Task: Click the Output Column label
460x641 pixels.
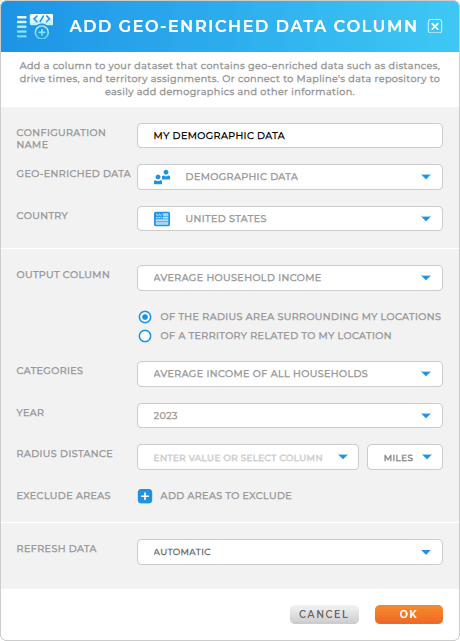Action: click(x=63, y=275)
